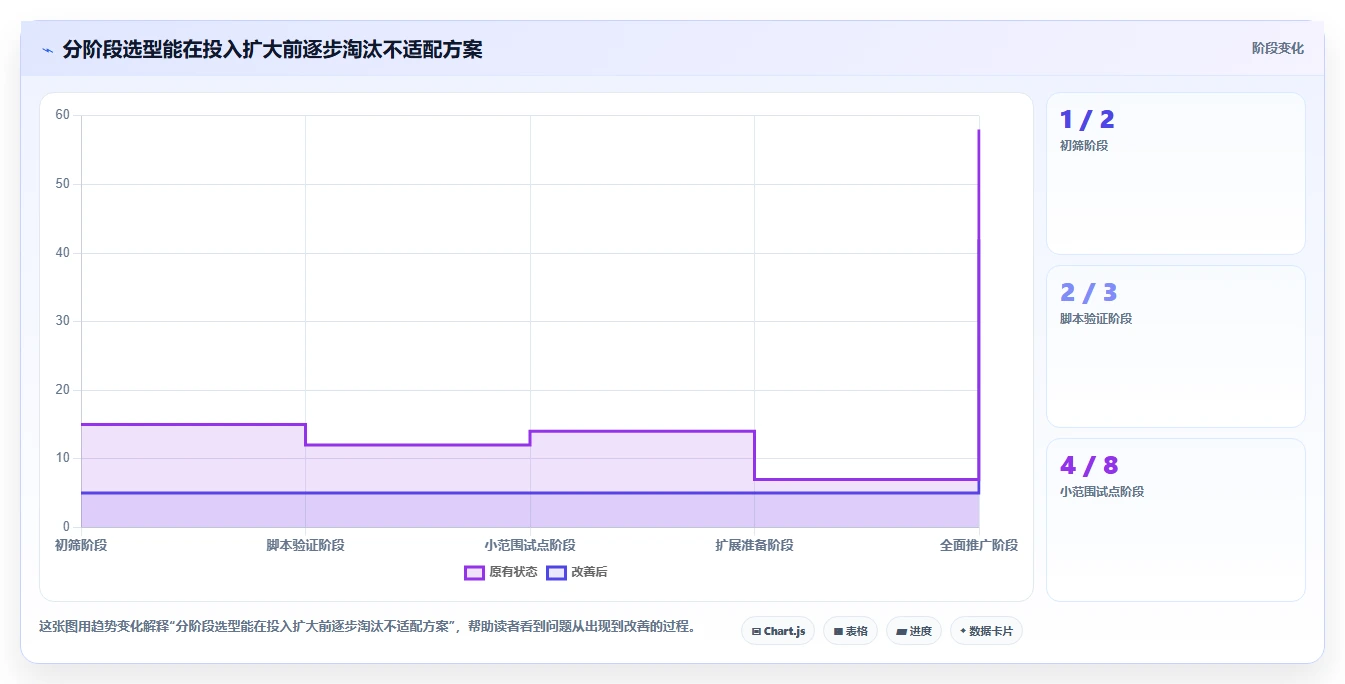Click the 初筛阶段 x-axis label
Screen dimensions: 1345x684
click(x=81, y=545)
